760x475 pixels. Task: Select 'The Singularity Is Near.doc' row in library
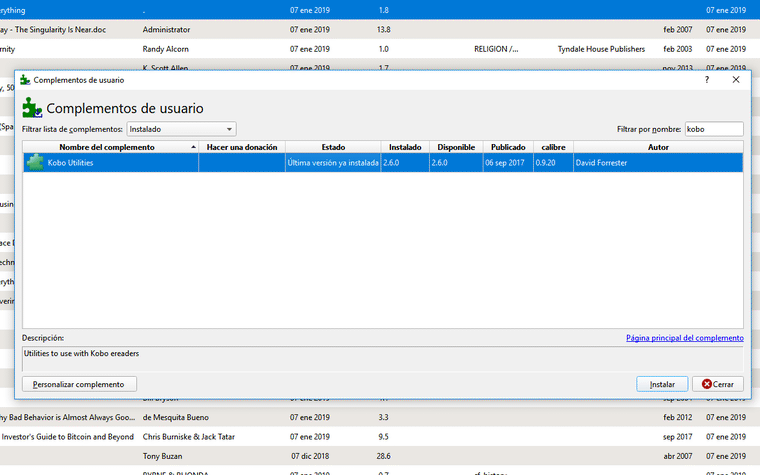tap(61, 30)
